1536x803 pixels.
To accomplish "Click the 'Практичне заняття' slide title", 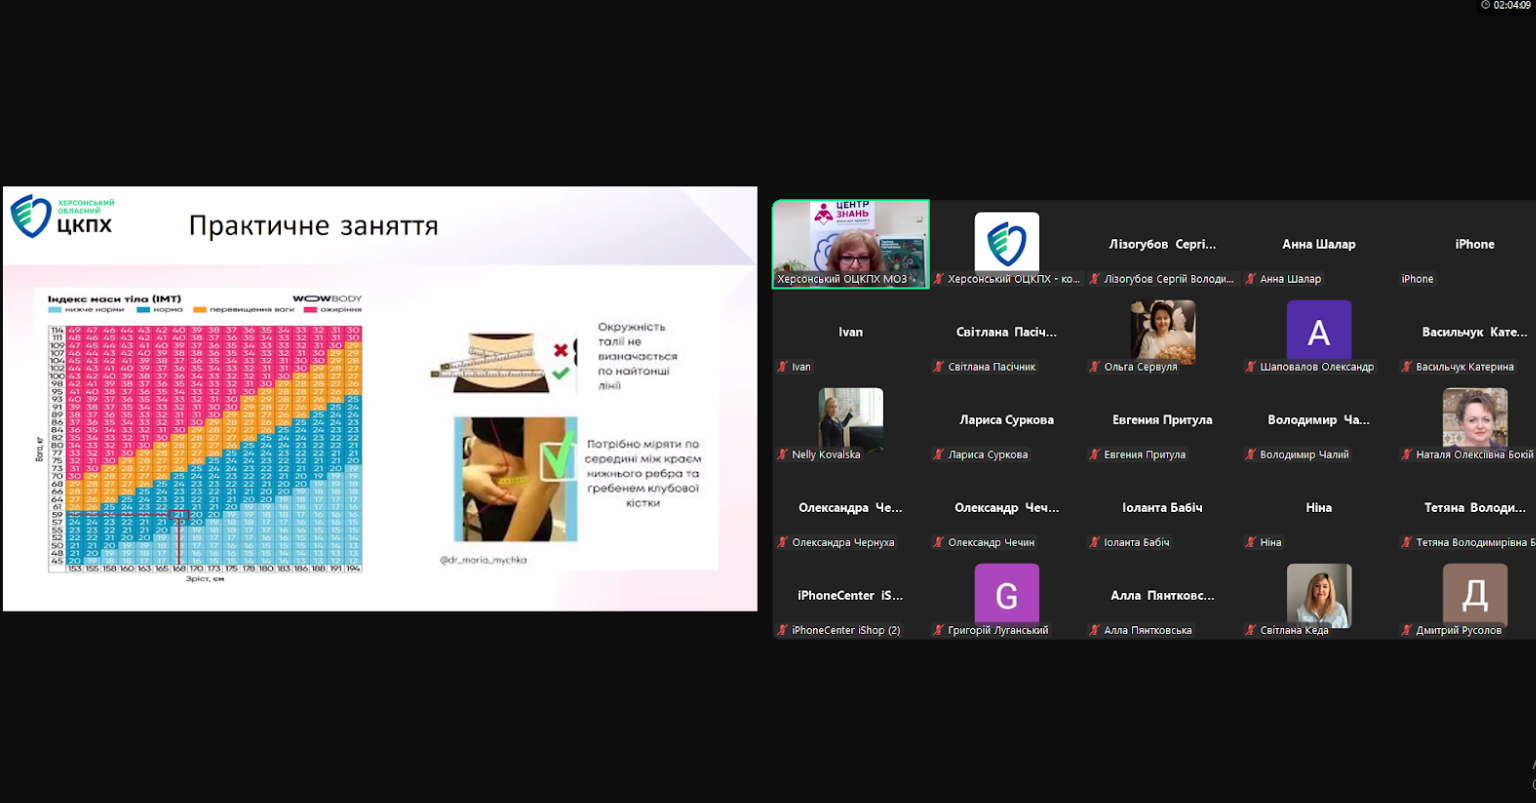I will pyautogui.click(x=313, y=226).
